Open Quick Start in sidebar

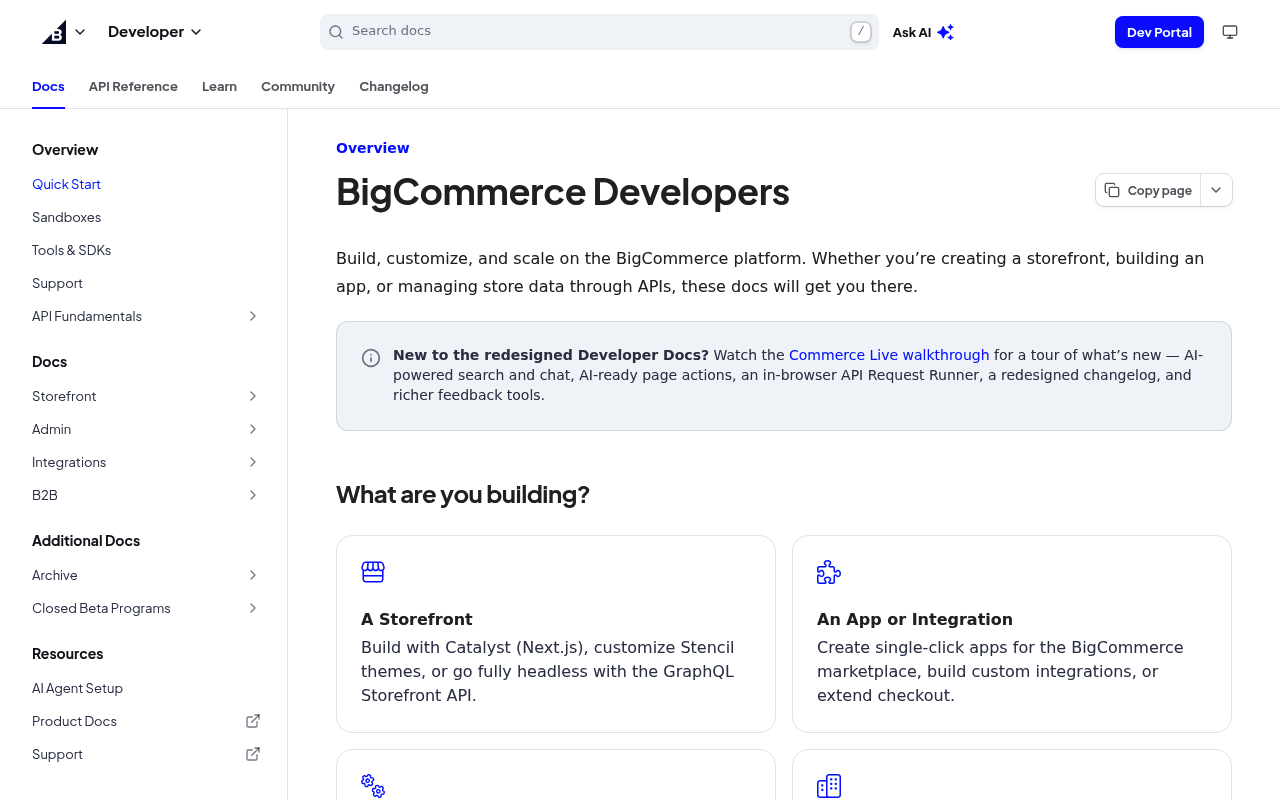point(66,184)
